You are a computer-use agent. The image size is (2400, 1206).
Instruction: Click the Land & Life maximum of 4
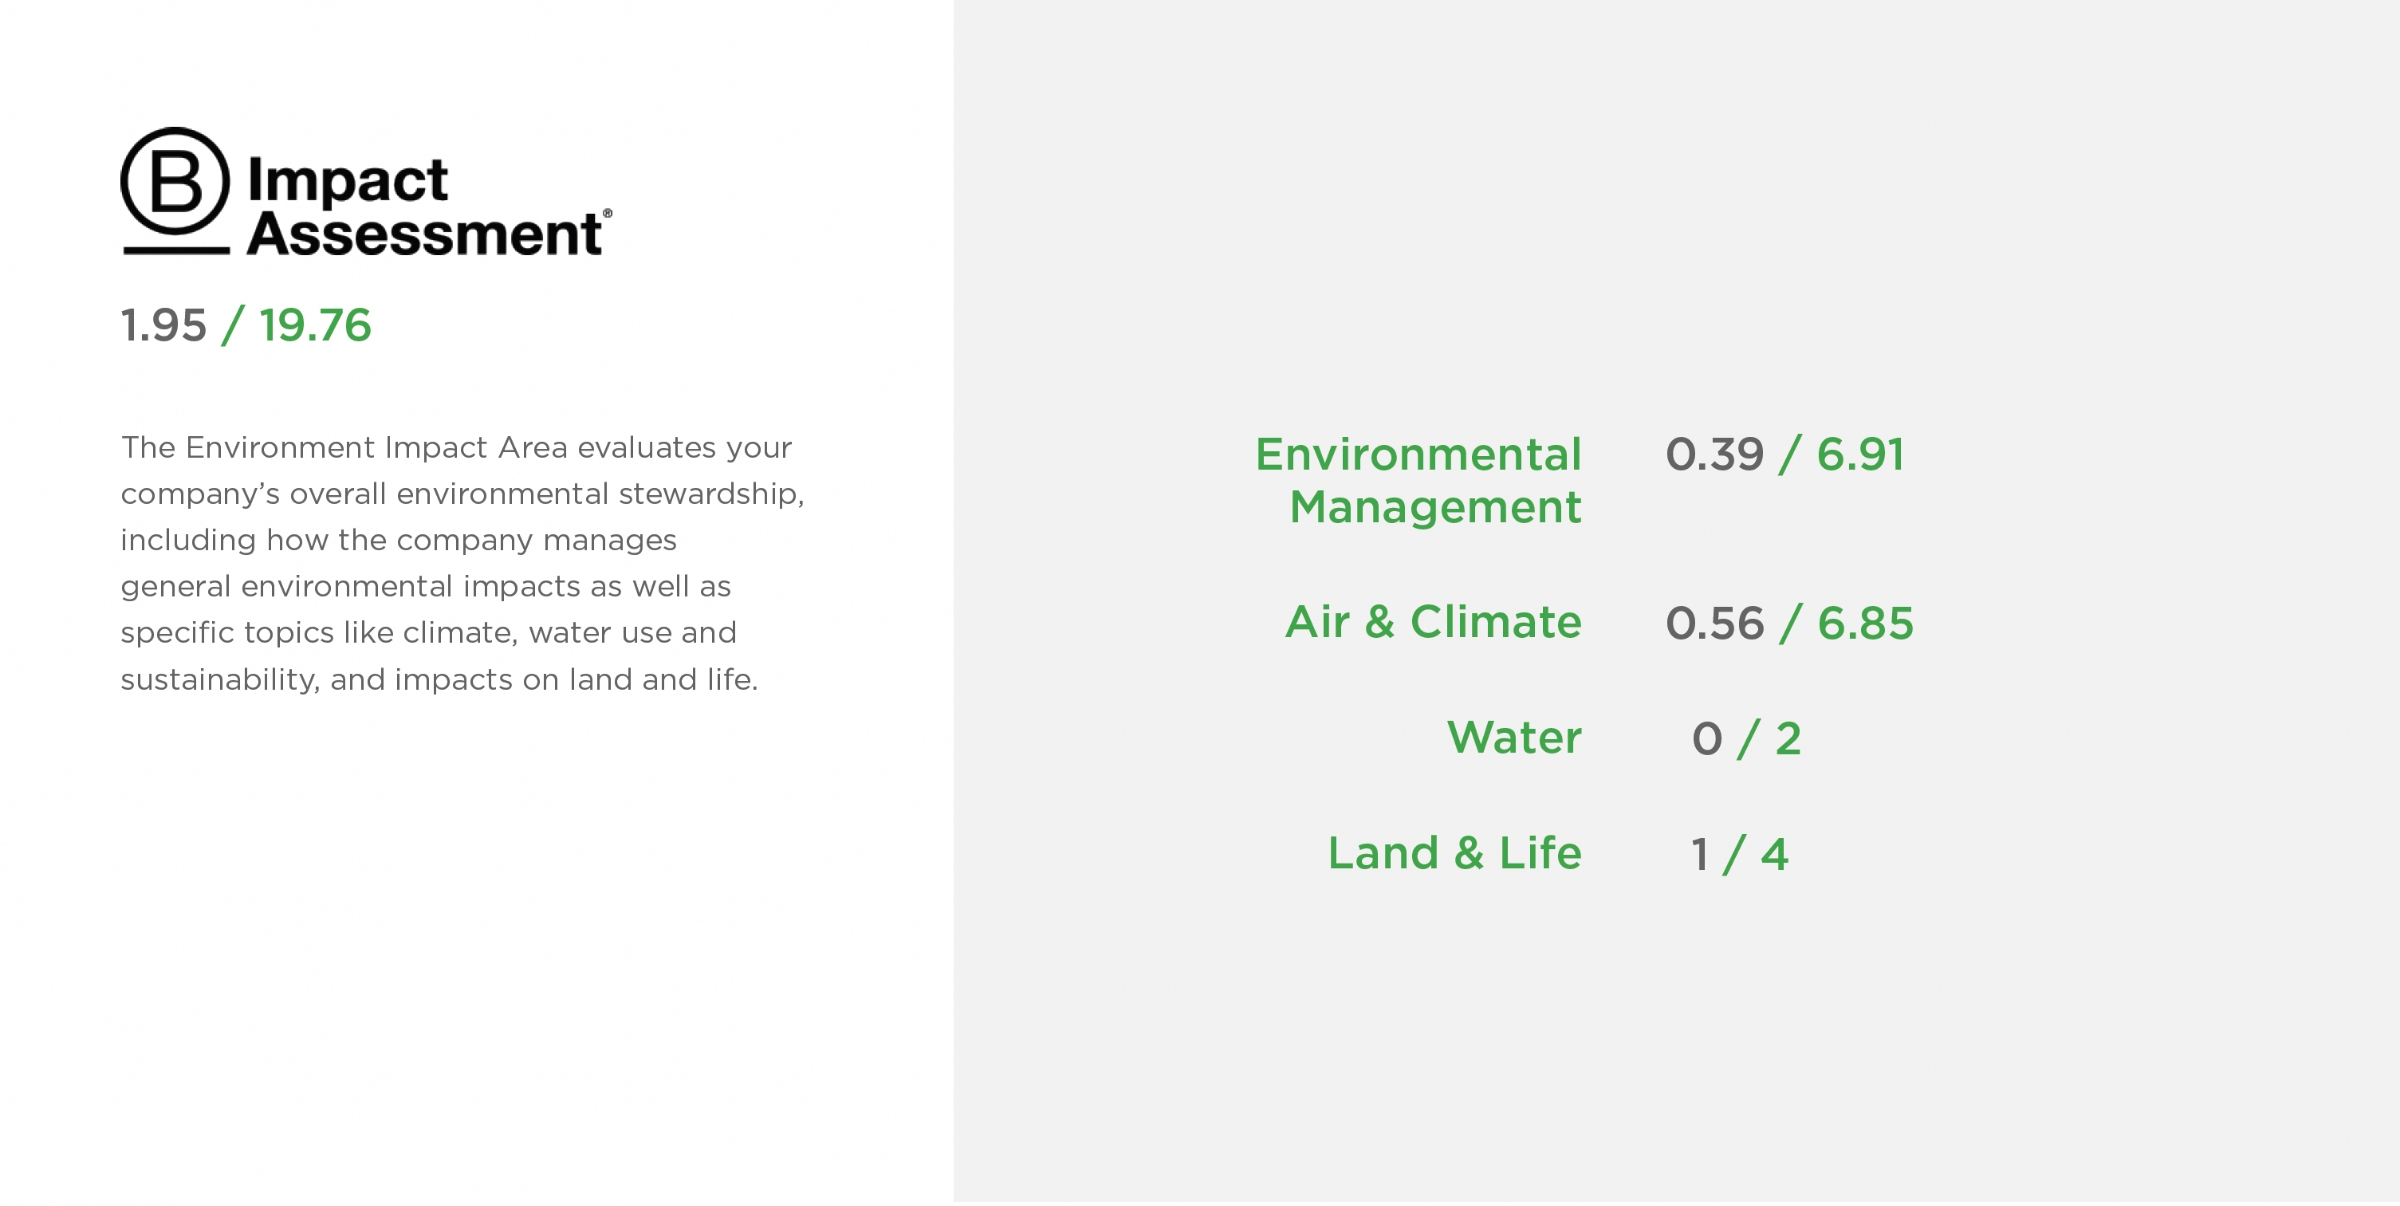tap(1774, 855)
